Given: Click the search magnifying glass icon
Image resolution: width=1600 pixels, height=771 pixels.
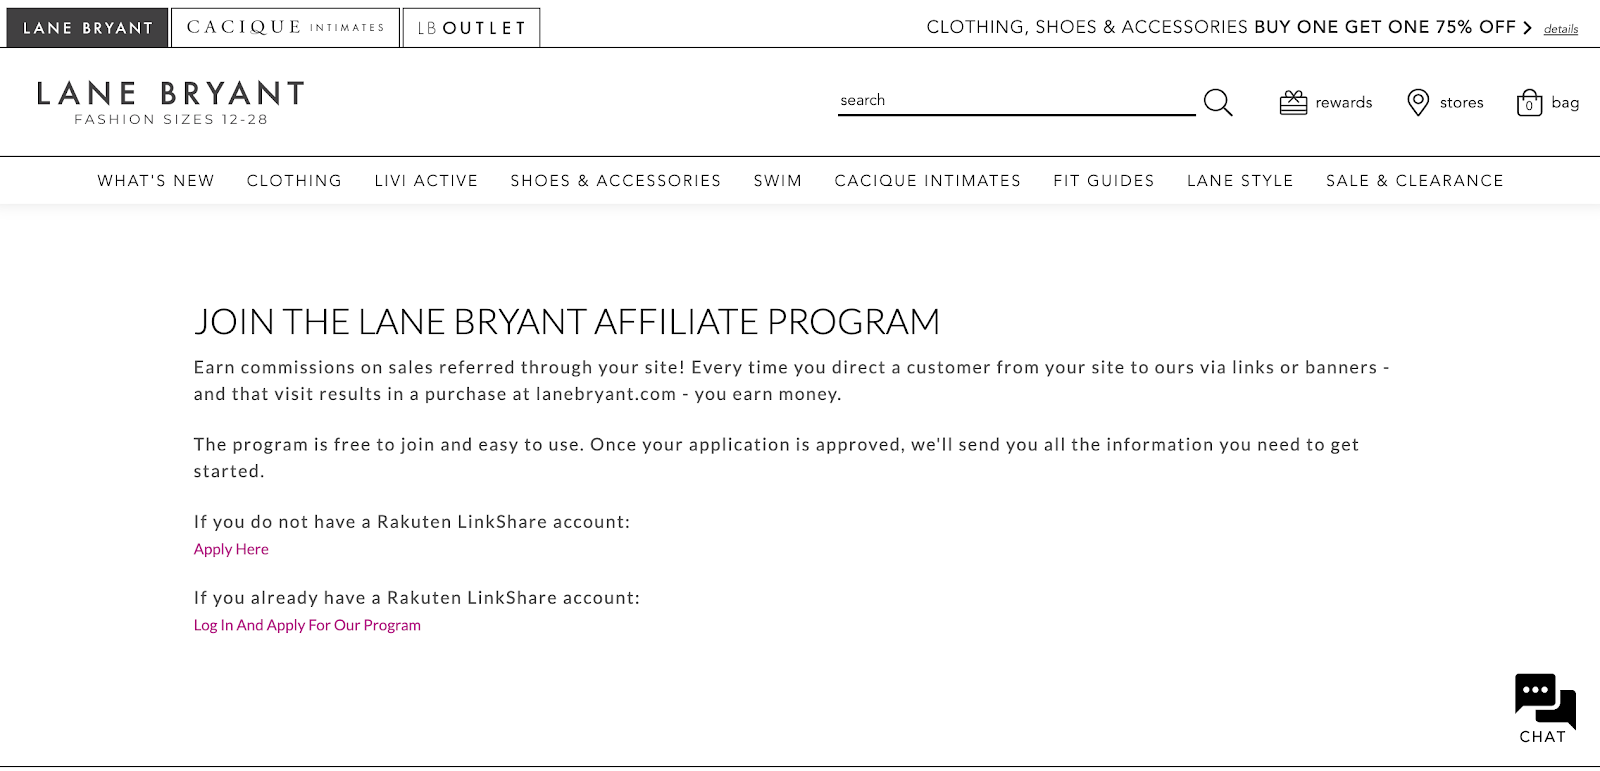Looking at the screenshot, I should (1217, 102).
